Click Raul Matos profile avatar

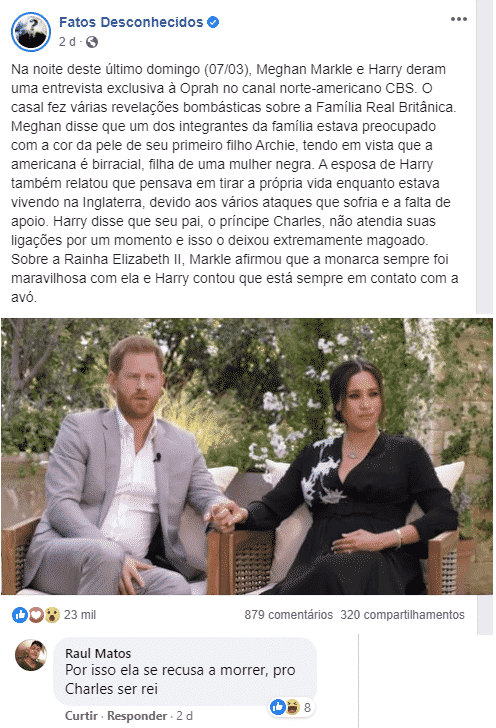[31, 655]
